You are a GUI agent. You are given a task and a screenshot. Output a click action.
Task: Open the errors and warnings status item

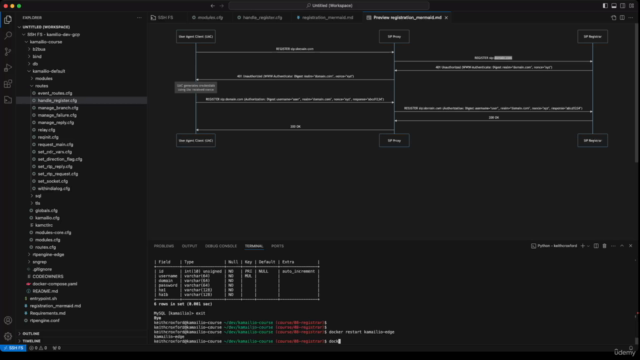[x=38, y=348]
